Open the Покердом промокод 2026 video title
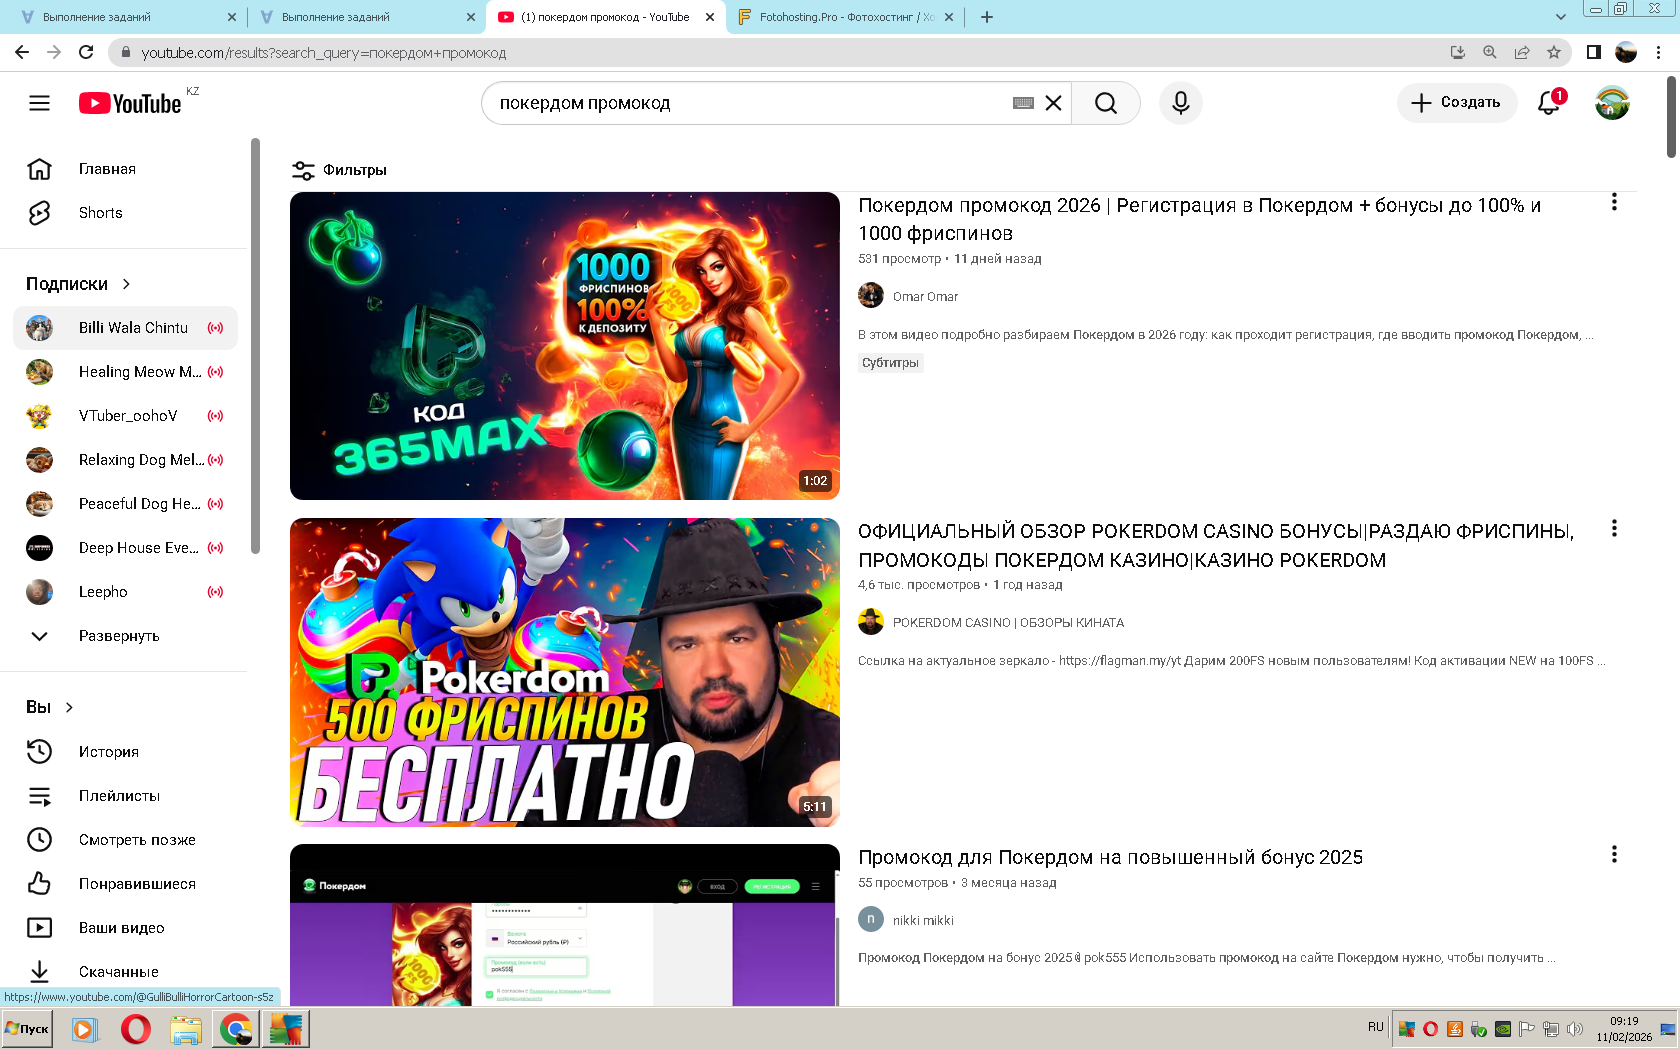This screenshot has width=1680, height=1050. coord(1199,219)
